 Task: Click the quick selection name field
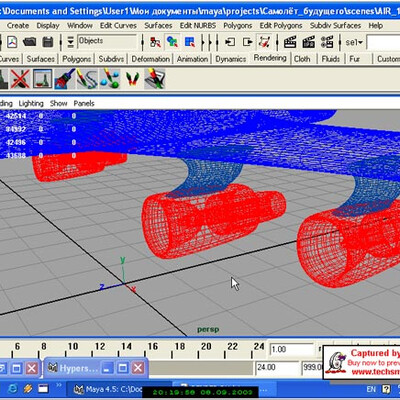(383, 42)
